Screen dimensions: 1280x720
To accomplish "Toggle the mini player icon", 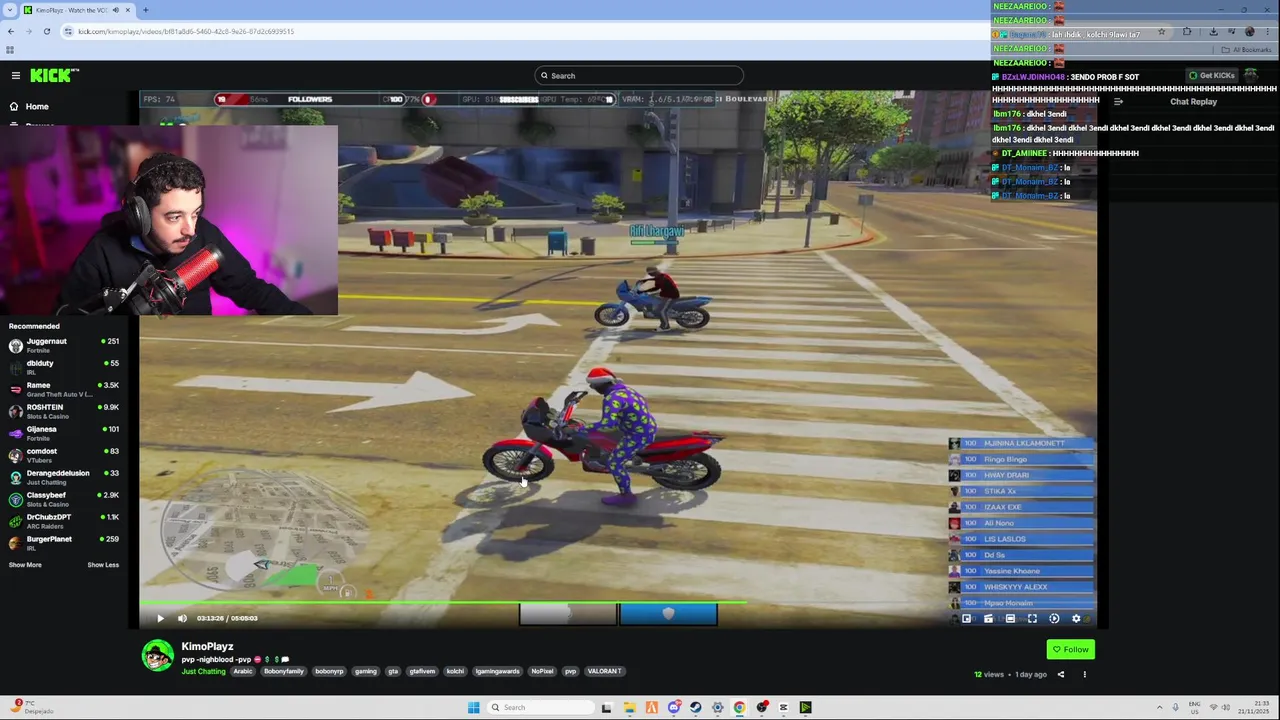I will tap(967, 619).
